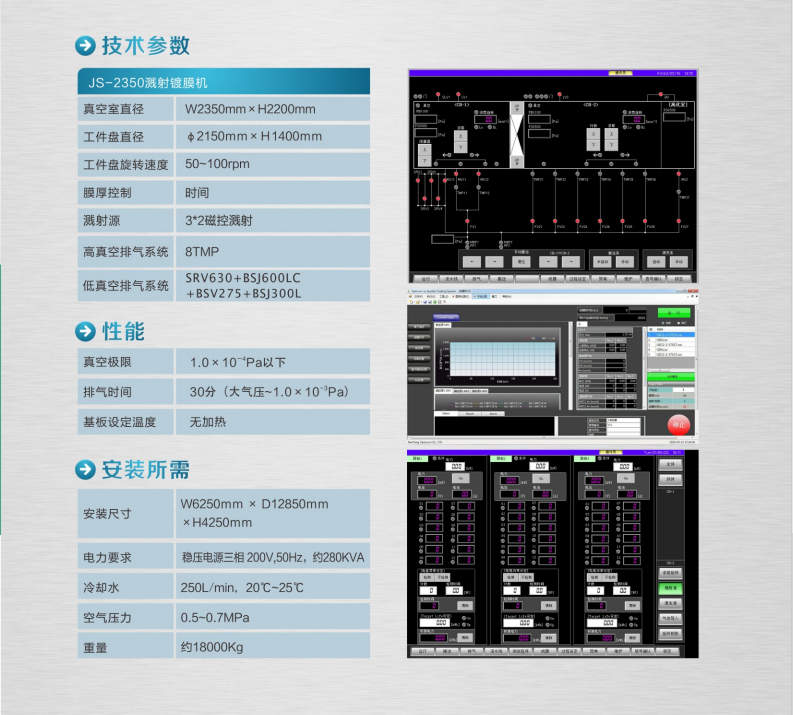Click the value 50~100rpm

point(217,164)
